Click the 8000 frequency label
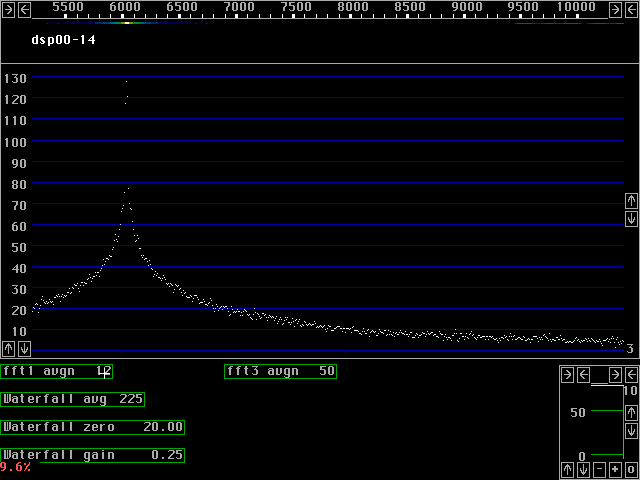 (x=353, y=7)
